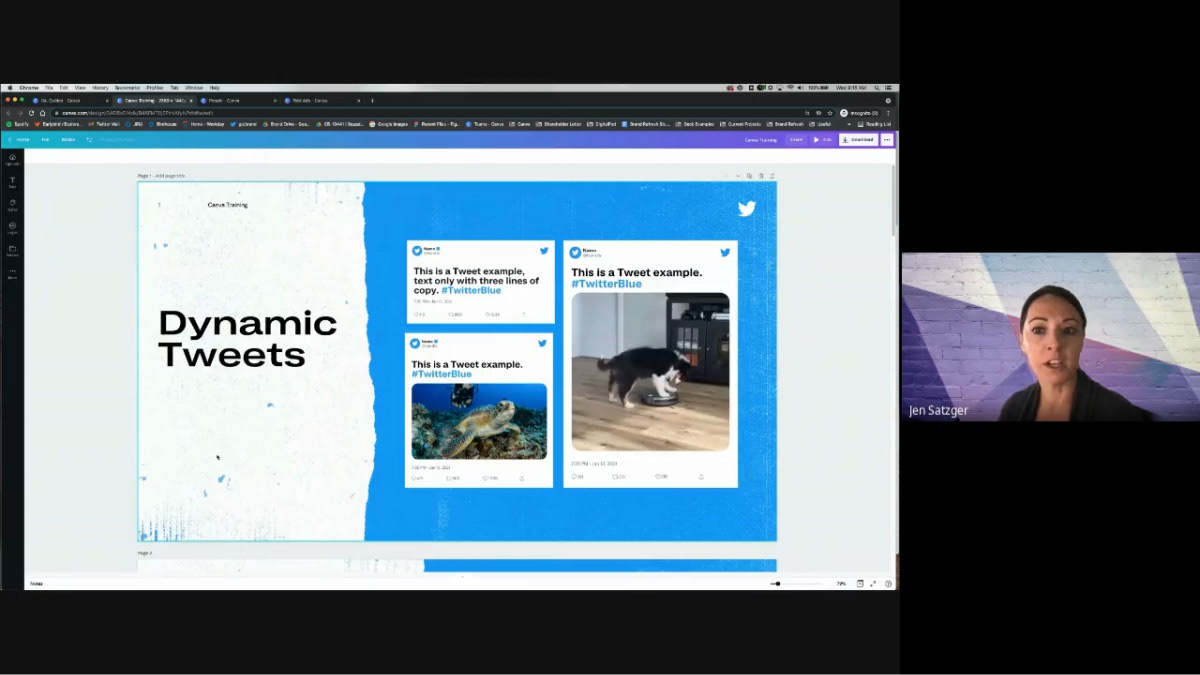The height and width of the screenshot is (675, 1200).
Task: Open the Canva File menu
Action: tap(45, 139)
